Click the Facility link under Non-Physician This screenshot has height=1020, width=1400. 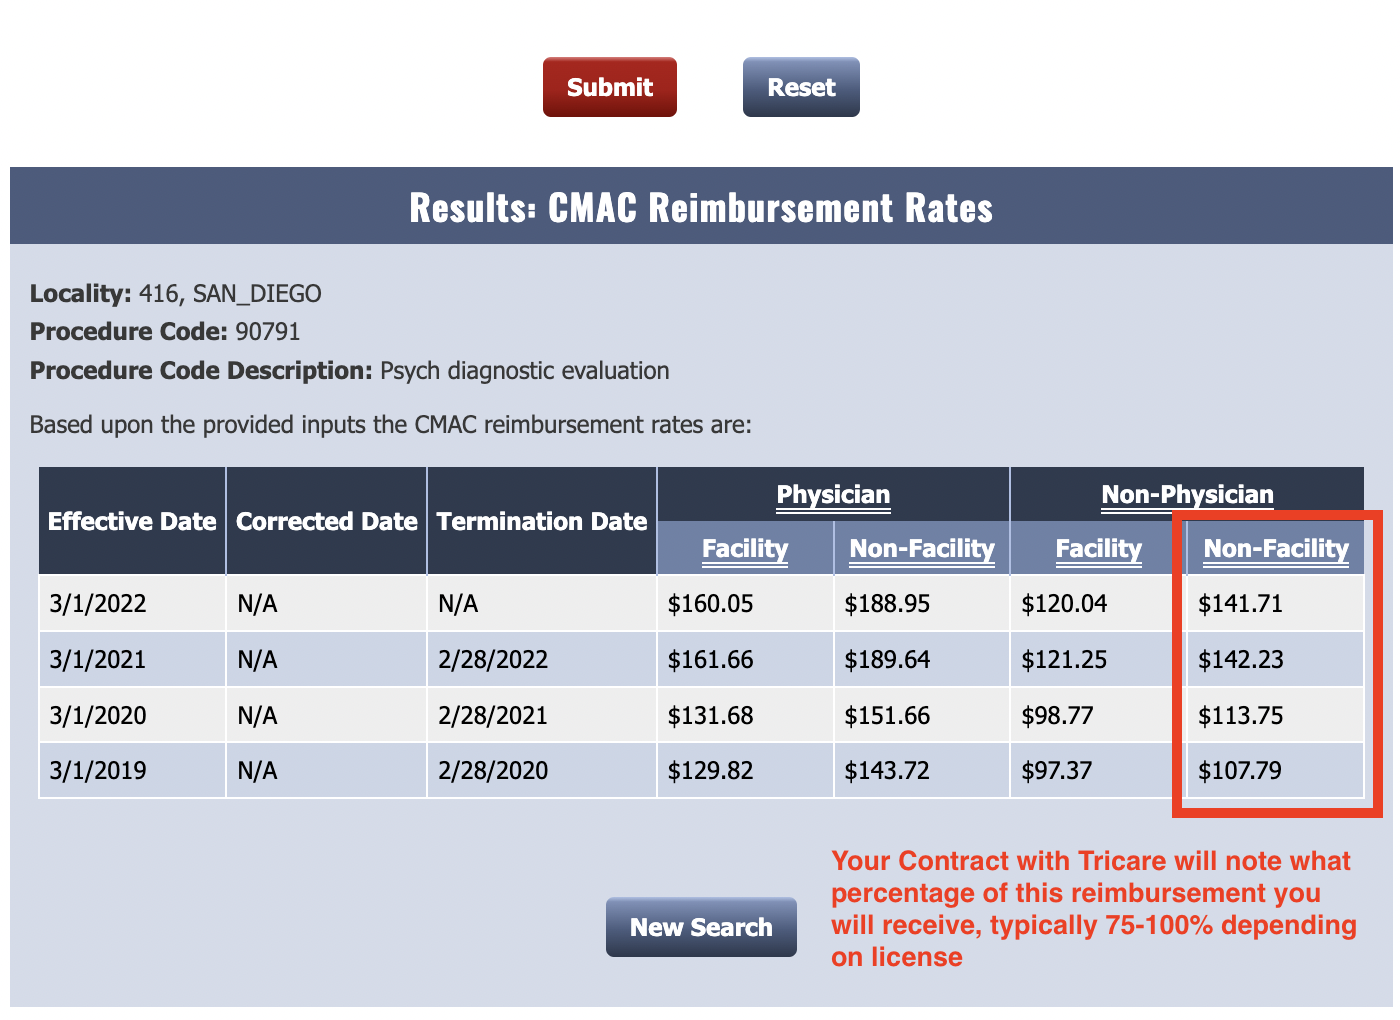coord(1098,549)
